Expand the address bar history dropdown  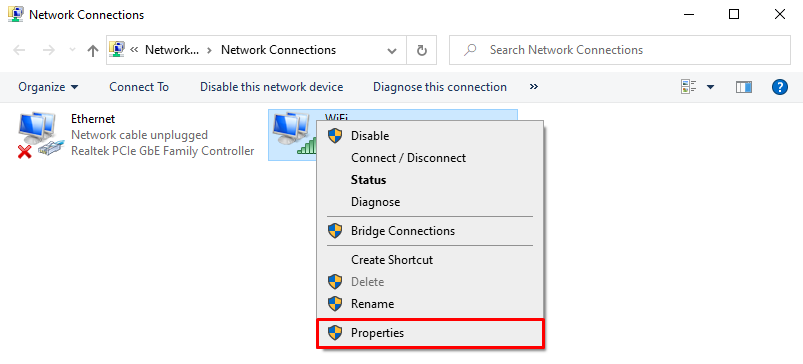click(x=392, y=50)
